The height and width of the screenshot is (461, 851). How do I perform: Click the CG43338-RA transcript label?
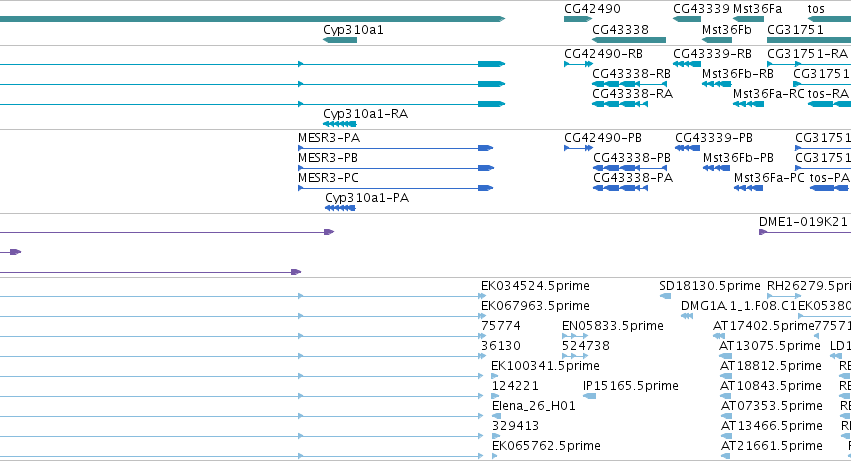coord(632,94)
